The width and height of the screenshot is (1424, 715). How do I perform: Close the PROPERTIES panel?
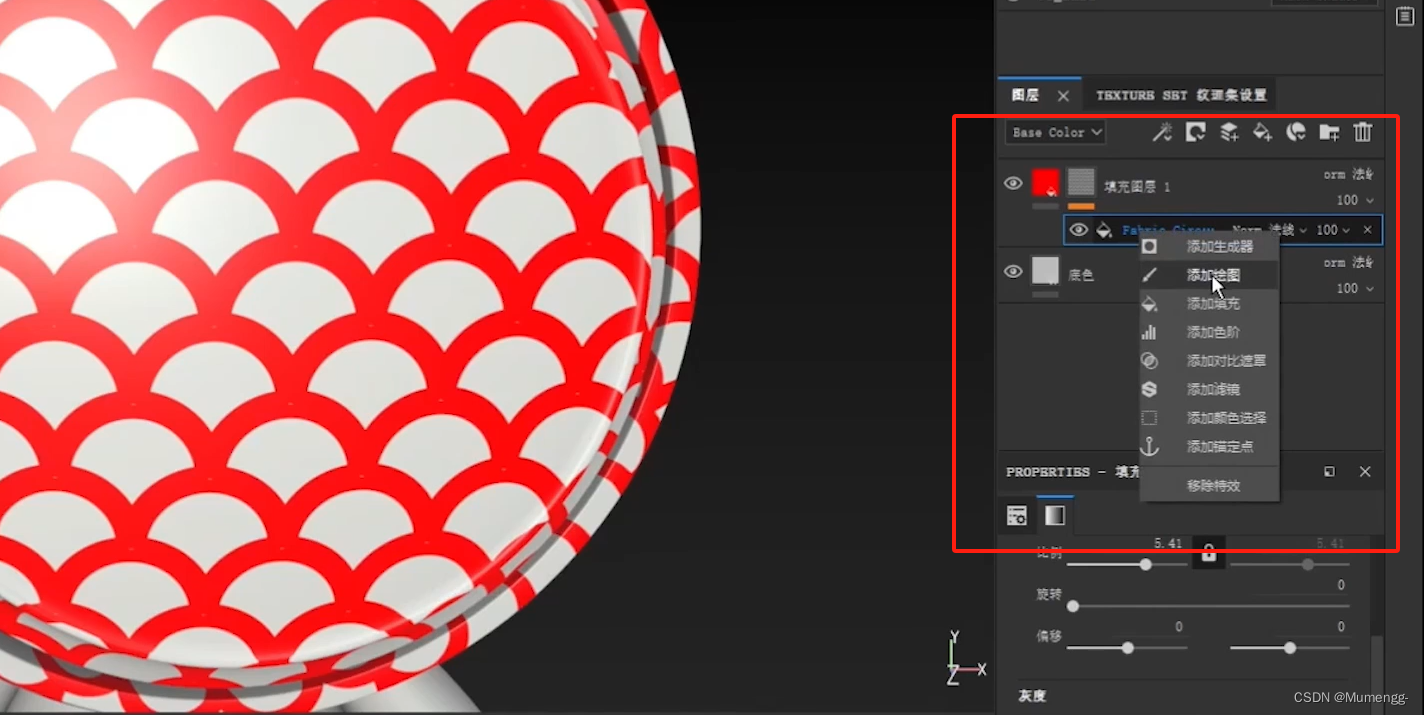1365,472
